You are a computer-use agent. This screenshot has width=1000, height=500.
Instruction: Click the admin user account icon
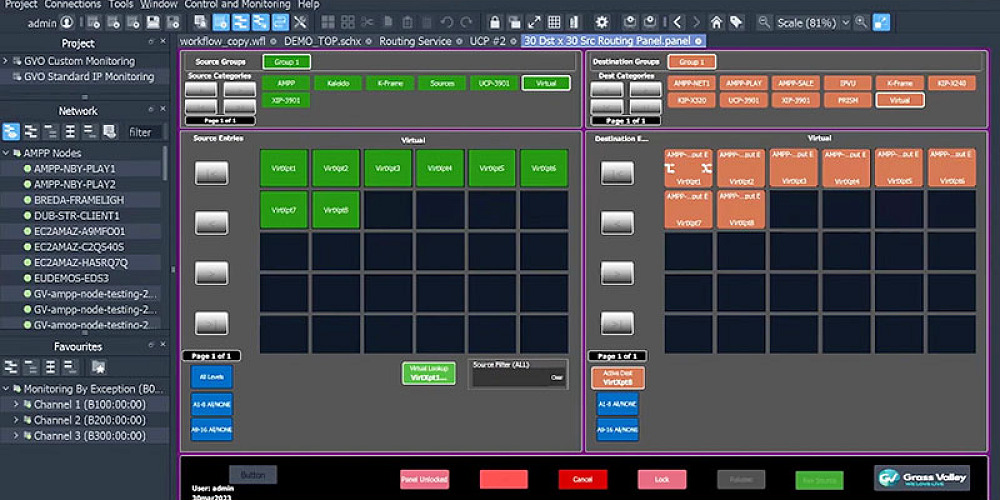pyautogui.click(x=68, y=22)
